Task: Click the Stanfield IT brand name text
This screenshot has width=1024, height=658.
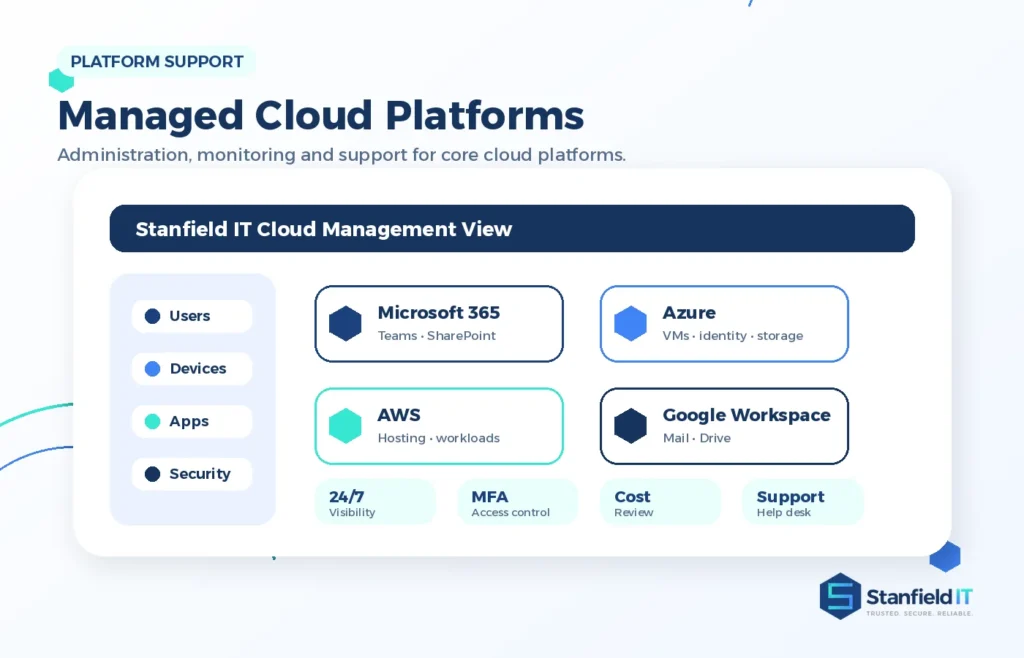Action: (919, 597)
